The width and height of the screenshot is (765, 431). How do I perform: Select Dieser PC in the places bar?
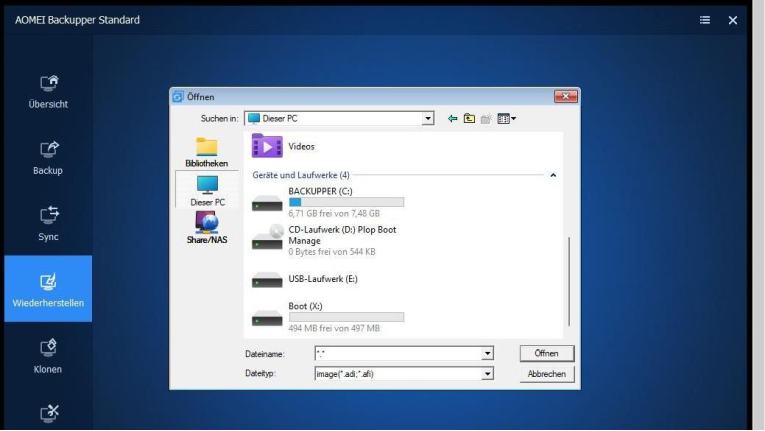207,190
